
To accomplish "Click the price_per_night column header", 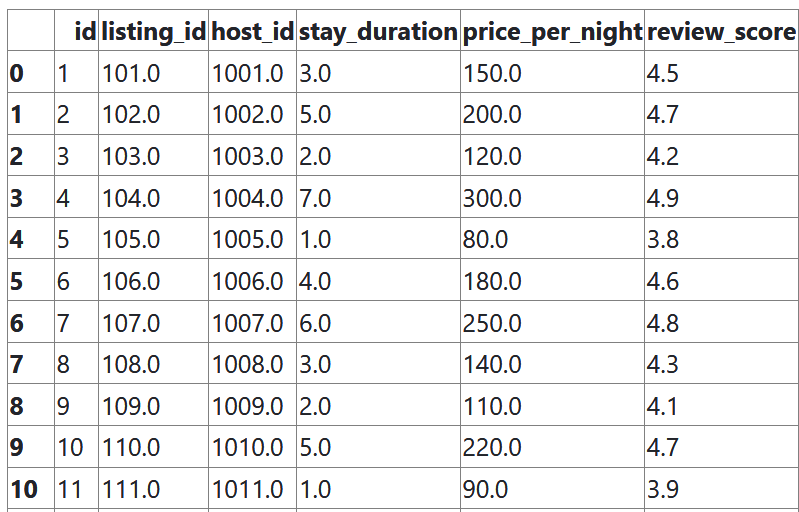I will coord(551,32).
